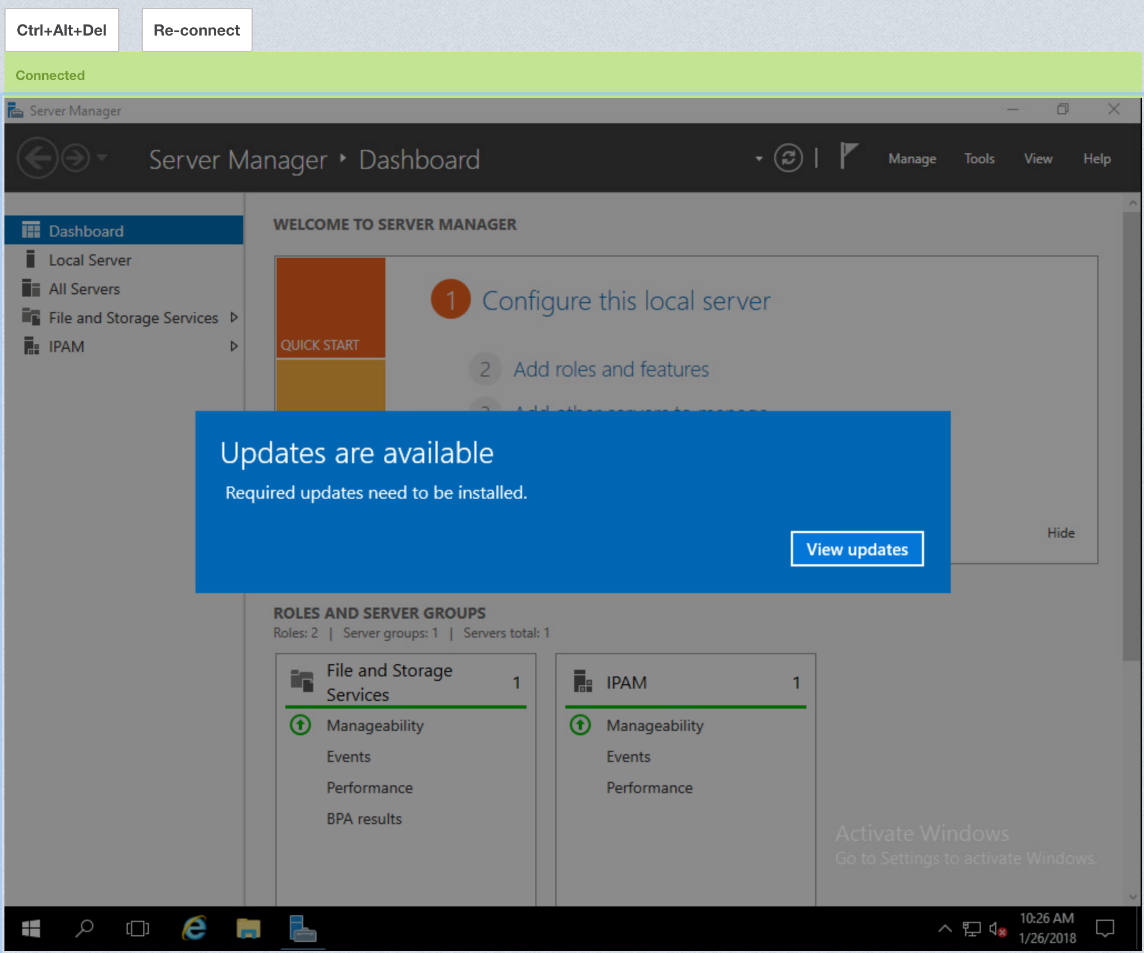Open dropdown arrow beside the refresh icon

[x=759, y=158]
